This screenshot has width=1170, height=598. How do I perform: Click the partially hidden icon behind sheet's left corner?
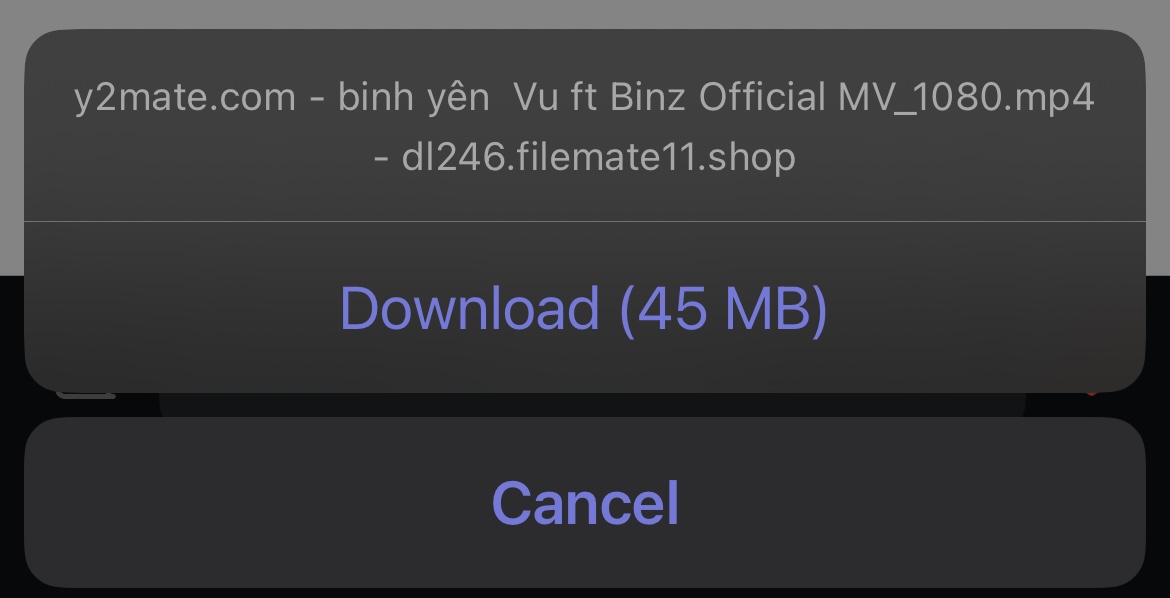pyautogui.click(x=85, y=395)
